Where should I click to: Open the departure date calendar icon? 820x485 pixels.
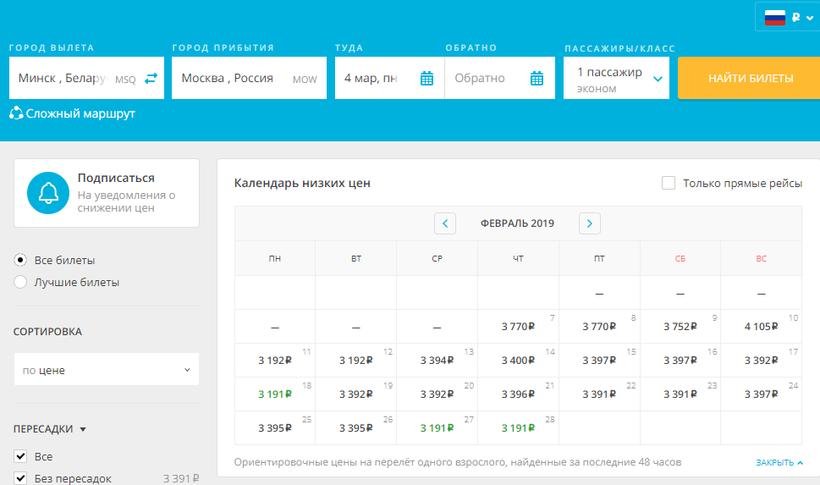[427, 79]
